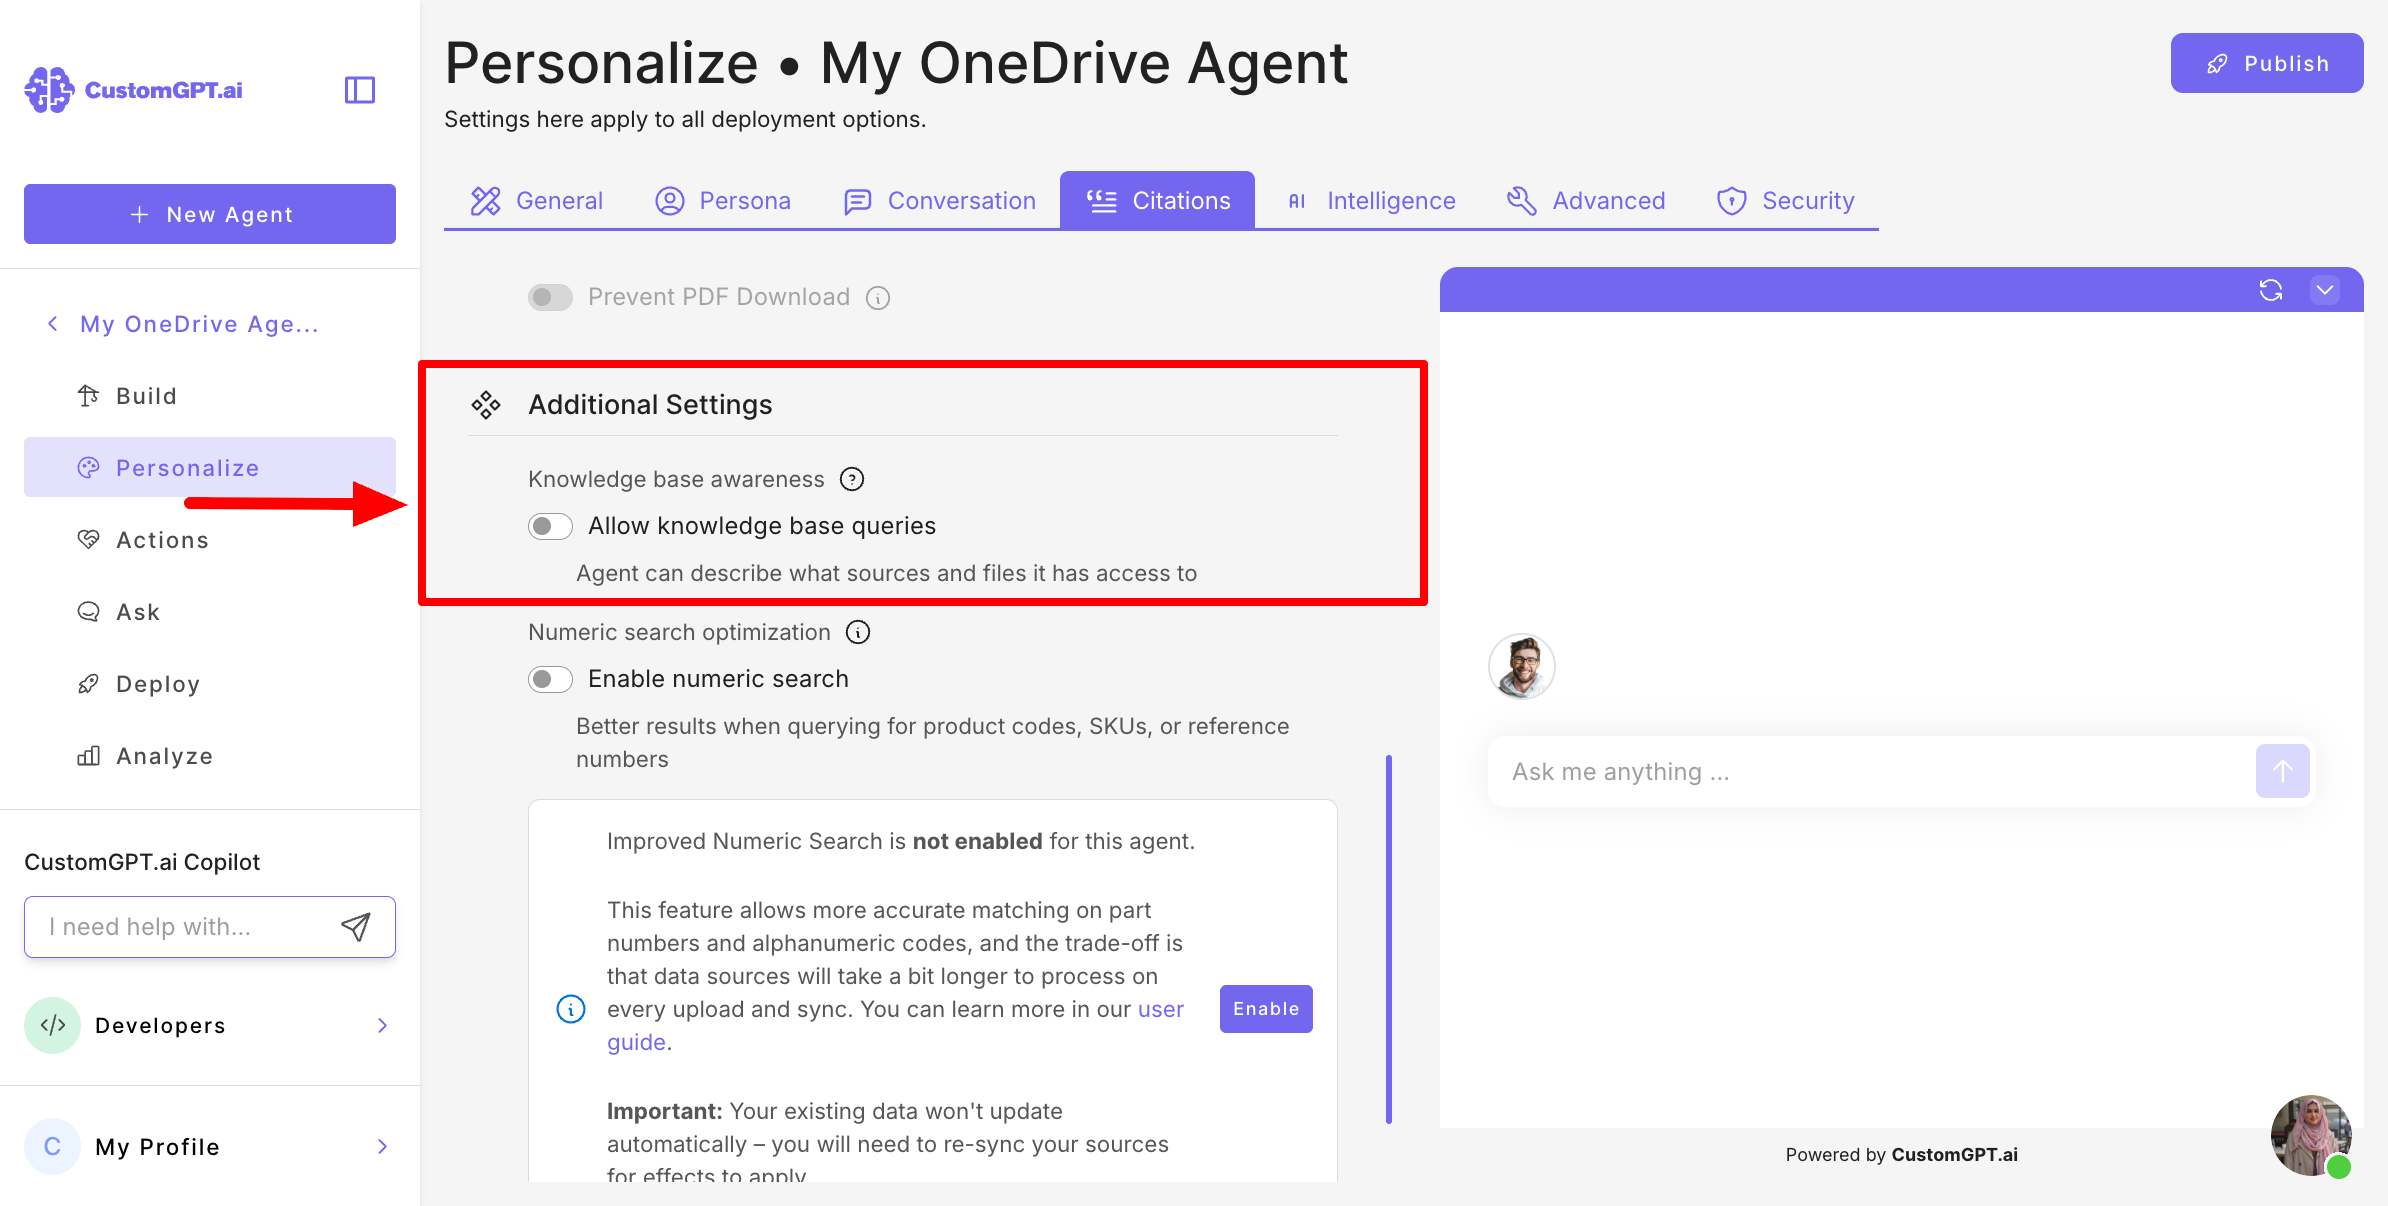Open the user guide link

tap(1160, 1009)
